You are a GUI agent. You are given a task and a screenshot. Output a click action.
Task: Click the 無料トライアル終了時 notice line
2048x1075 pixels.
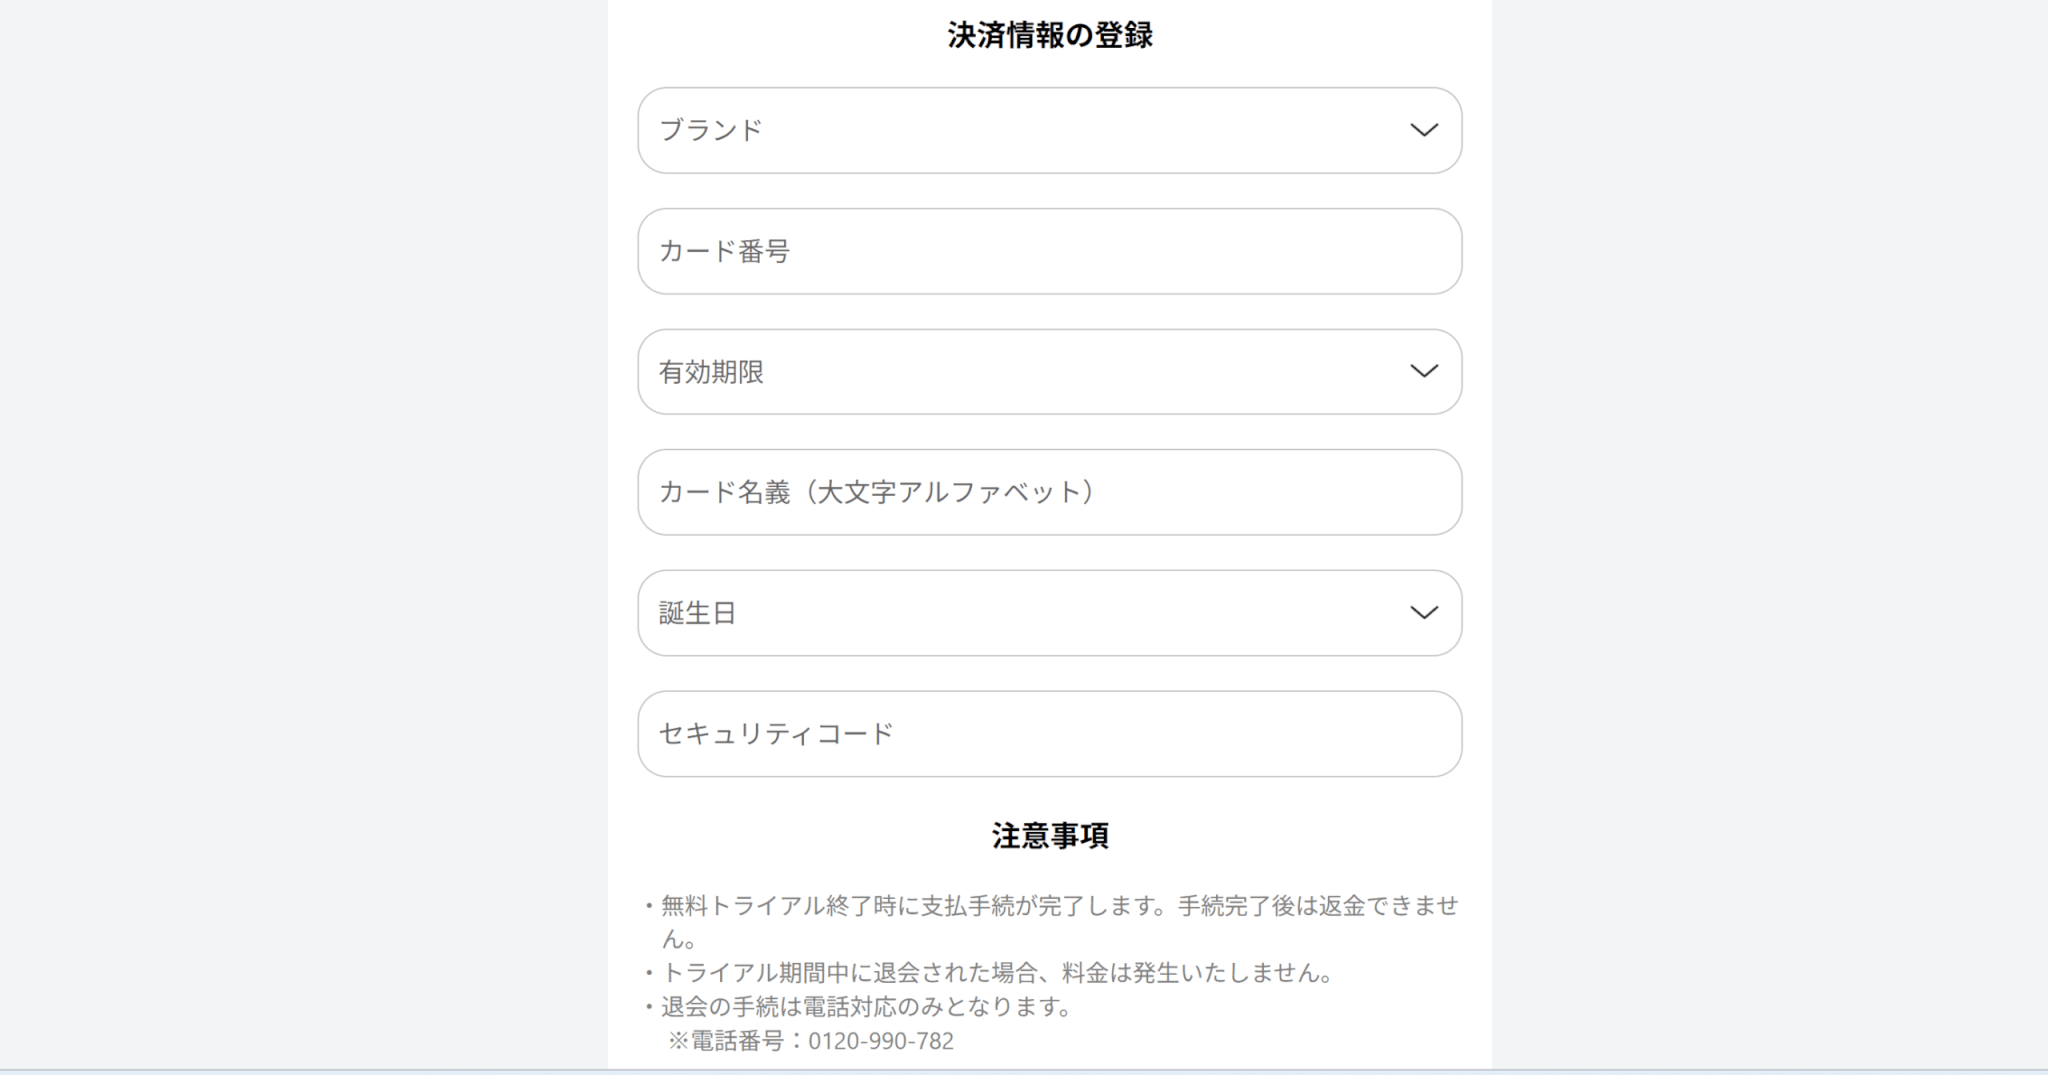[1059, 906]
